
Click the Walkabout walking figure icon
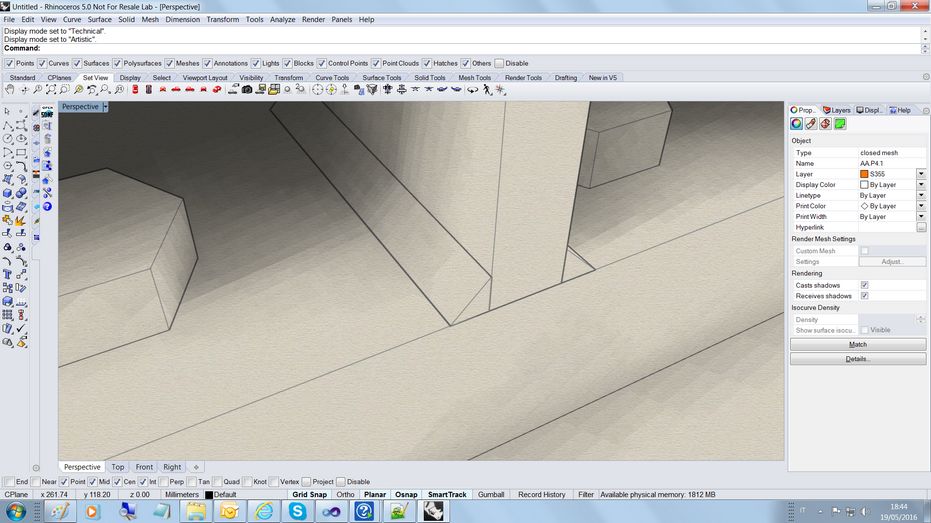[x=487, y=90]
